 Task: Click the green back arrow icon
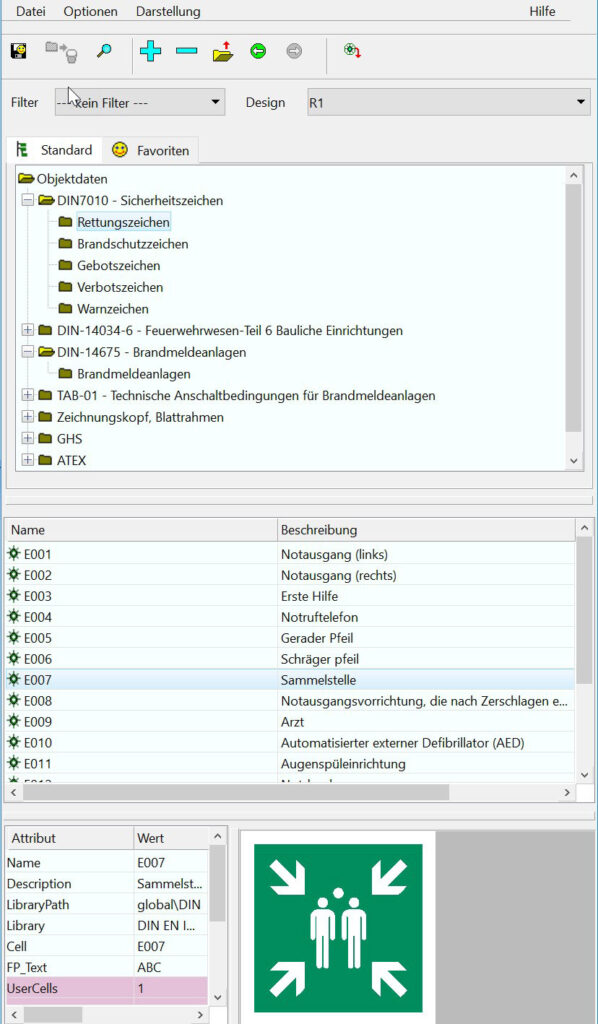pyautogui.click(x=258, y=51)
